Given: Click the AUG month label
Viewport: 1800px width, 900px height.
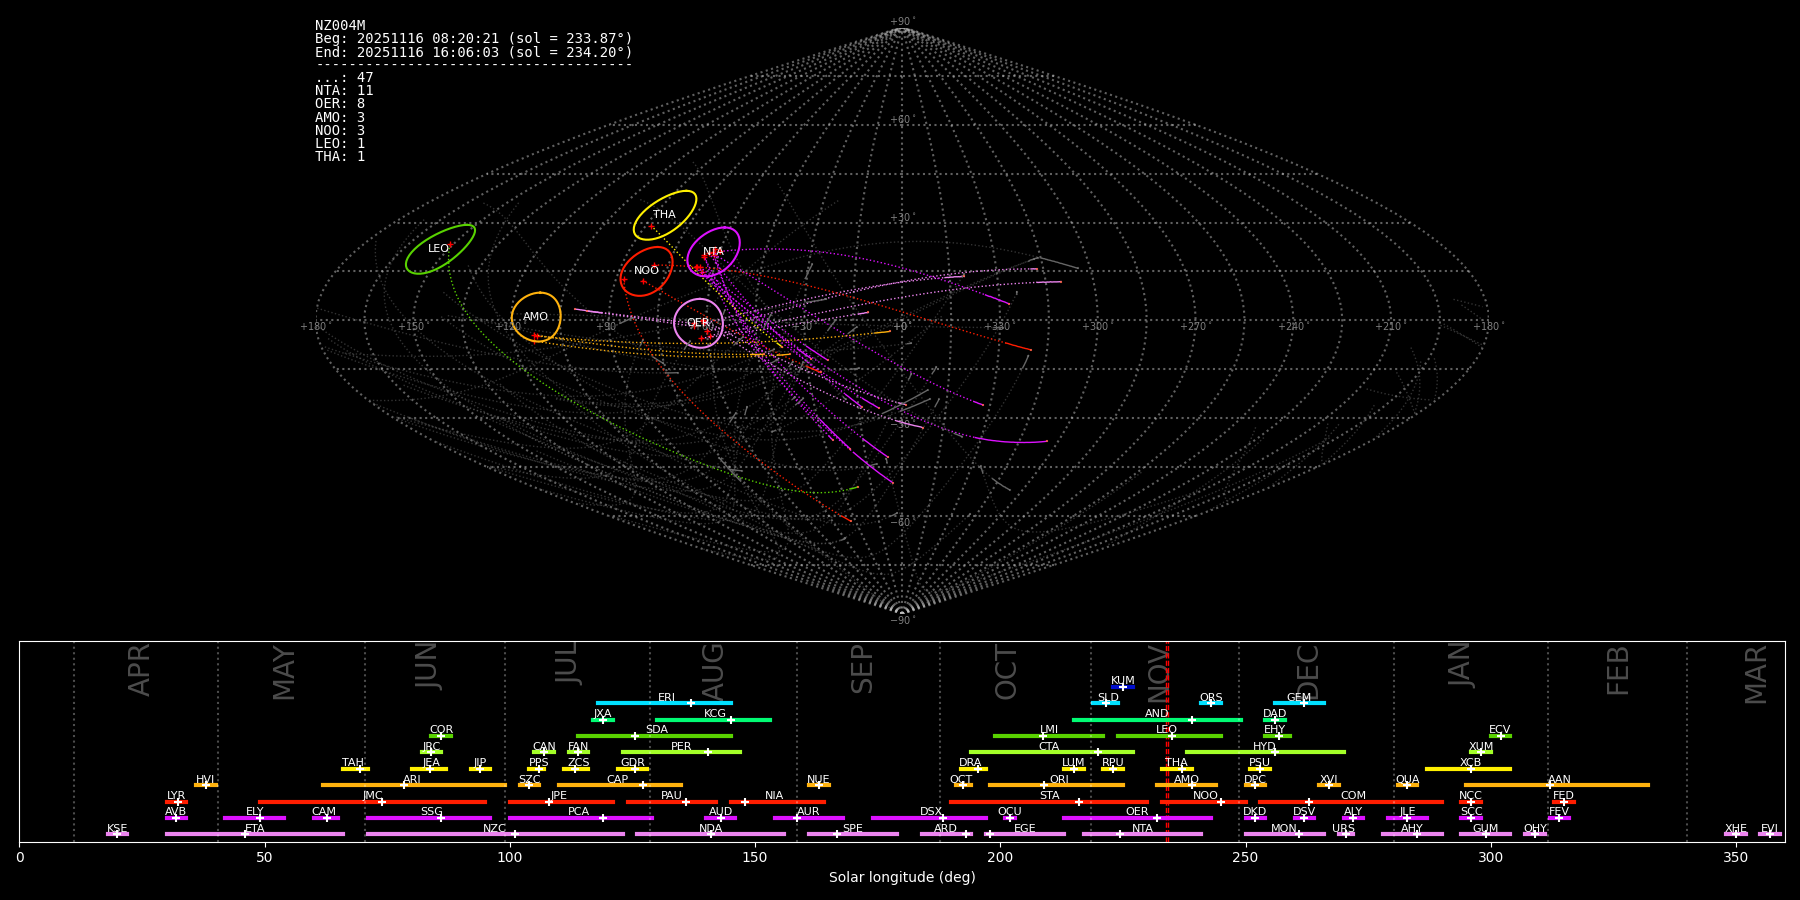Looking at the screenshot, I should [713, 671].
